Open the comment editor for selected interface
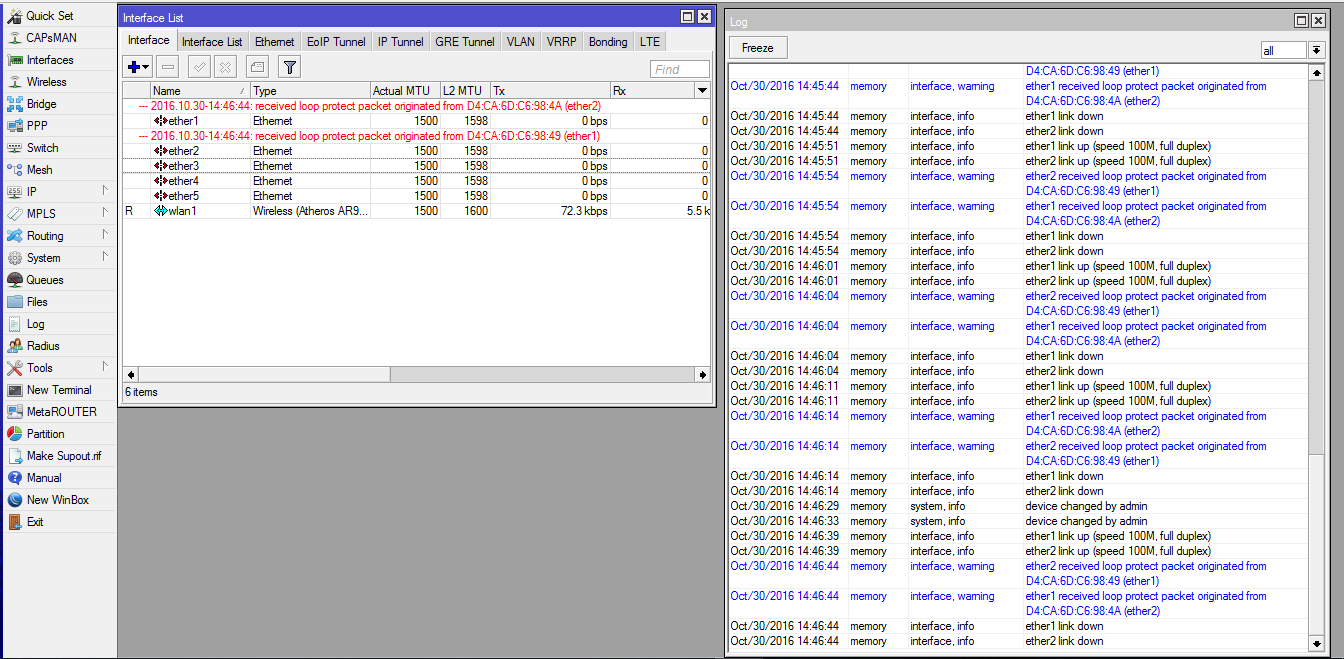 pyautogui.click(x=257, y=66)
